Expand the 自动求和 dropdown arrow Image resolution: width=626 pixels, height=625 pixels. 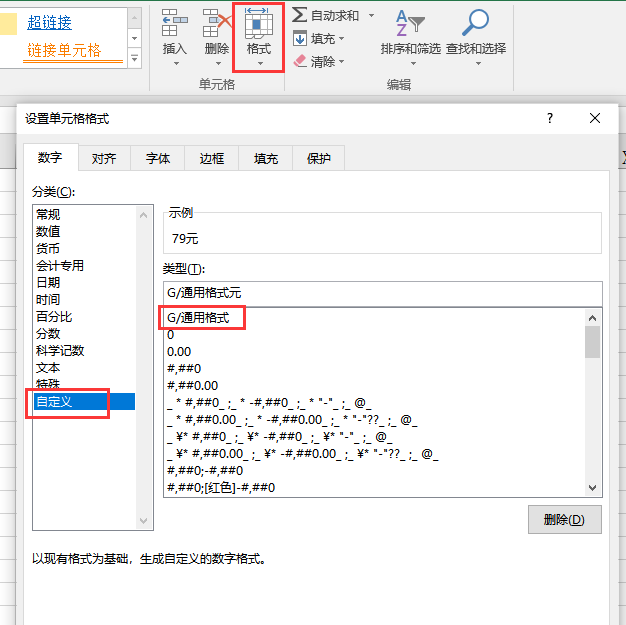pyautogui.click(x=371, y=16)
